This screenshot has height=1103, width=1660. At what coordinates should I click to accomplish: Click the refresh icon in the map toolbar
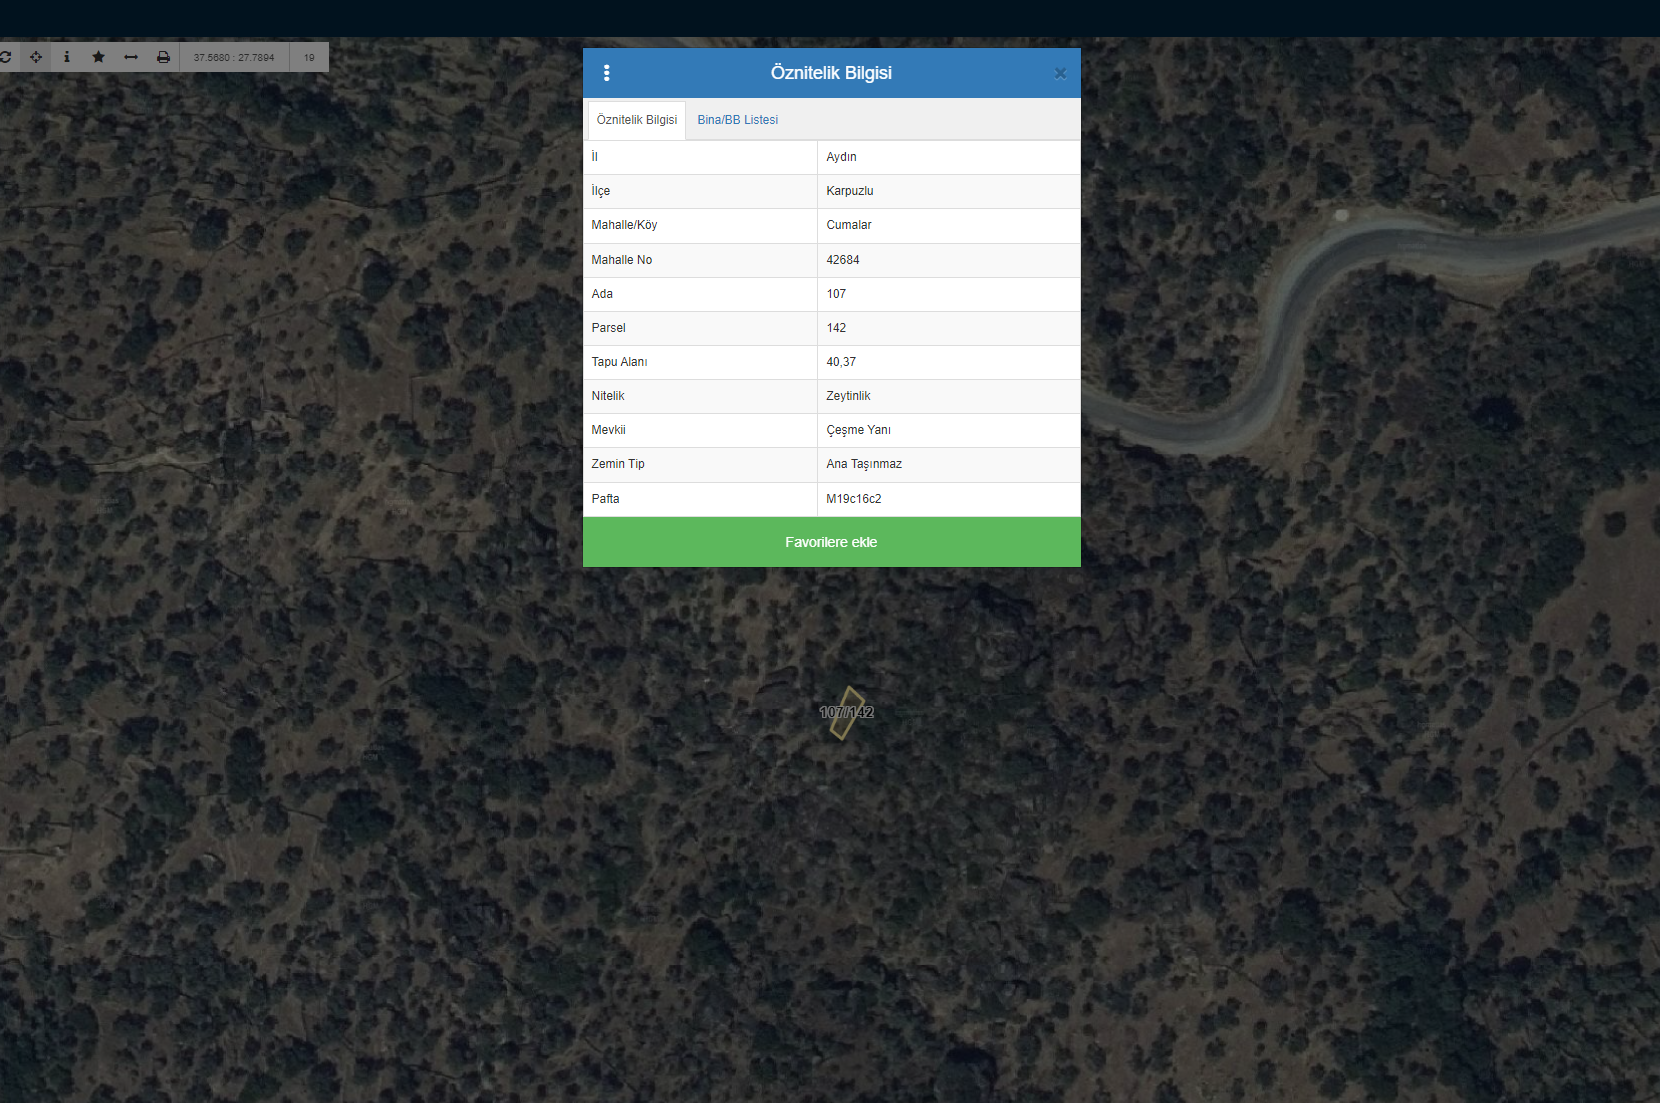[x=5, y=57]
